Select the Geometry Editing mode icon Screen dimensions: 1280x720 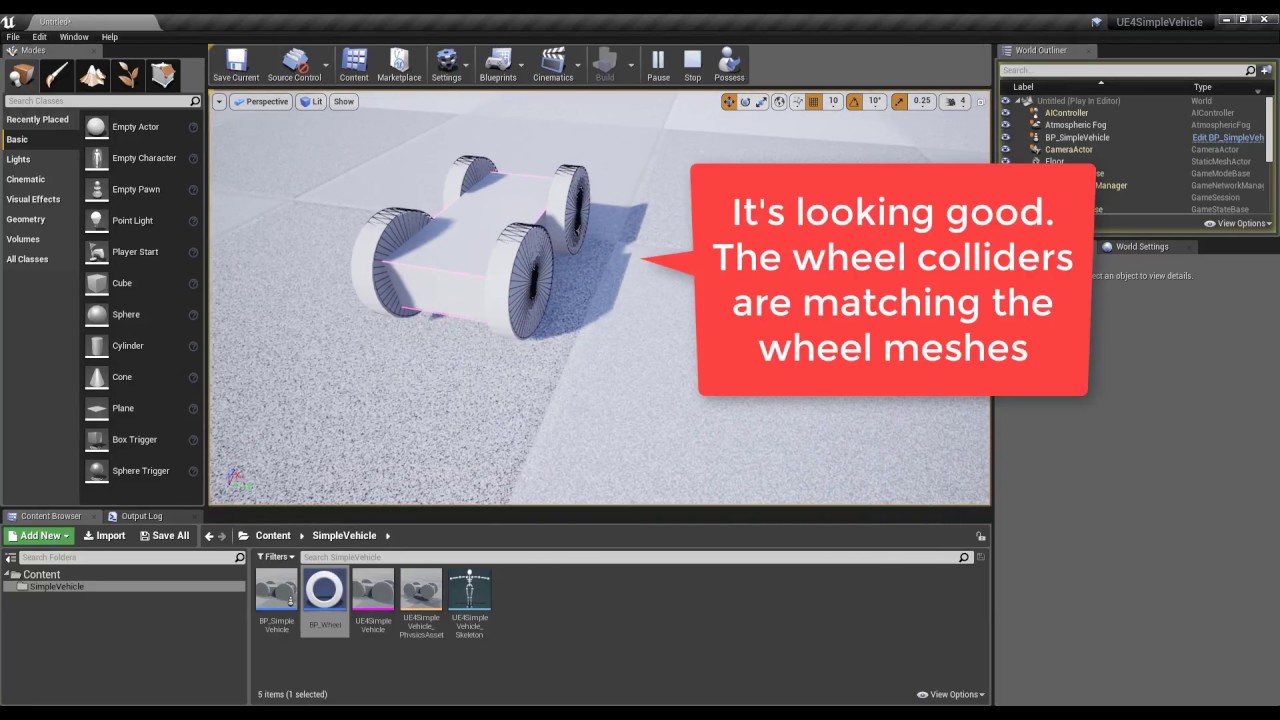pos(163,75)
